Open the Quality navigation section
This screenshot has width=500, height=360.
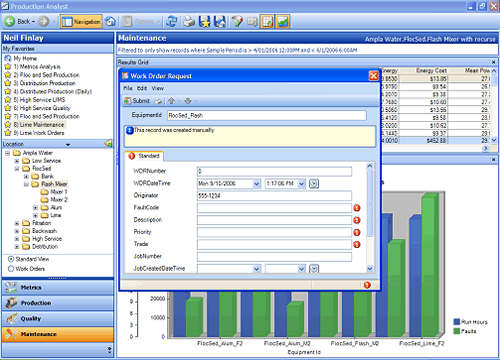click(58, 319)
